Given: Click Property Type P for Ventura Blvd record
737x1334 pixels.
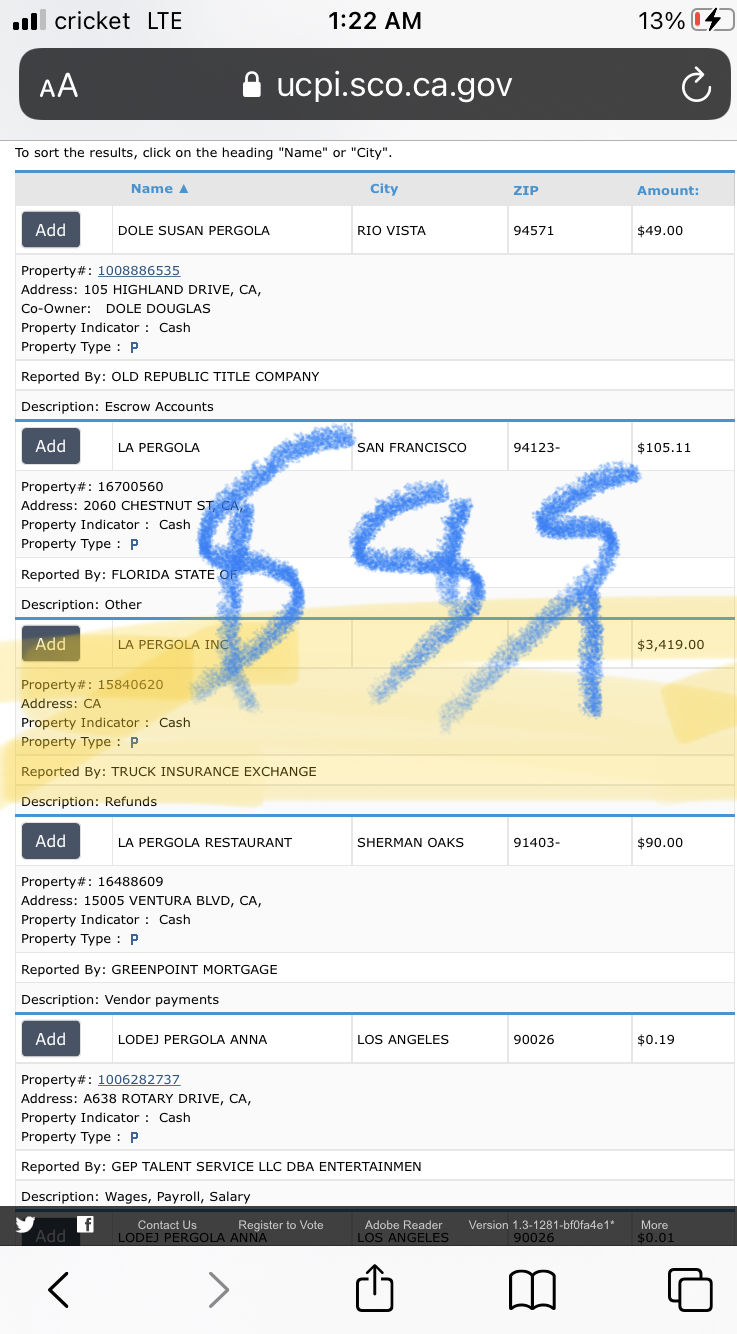Looking at the screenshot, I should [x=134, y=939].
